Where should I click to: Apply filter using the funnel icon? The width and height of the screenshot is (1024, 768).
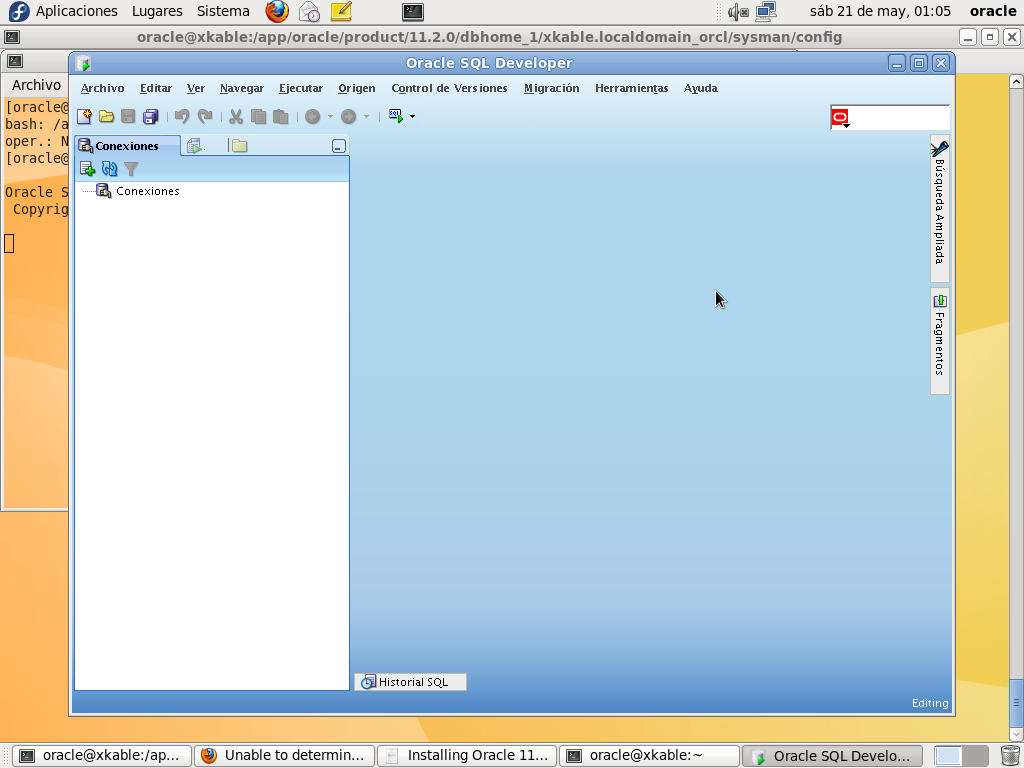click(x=131, y=169)
